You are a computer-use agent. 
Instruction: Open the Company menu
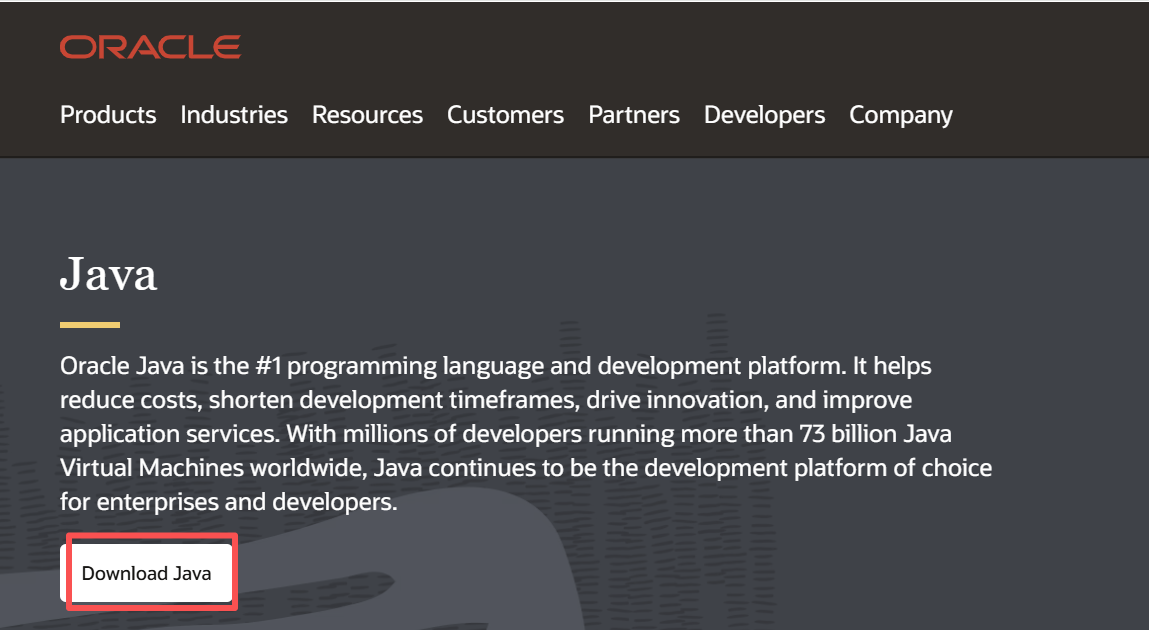coord(901,115)
